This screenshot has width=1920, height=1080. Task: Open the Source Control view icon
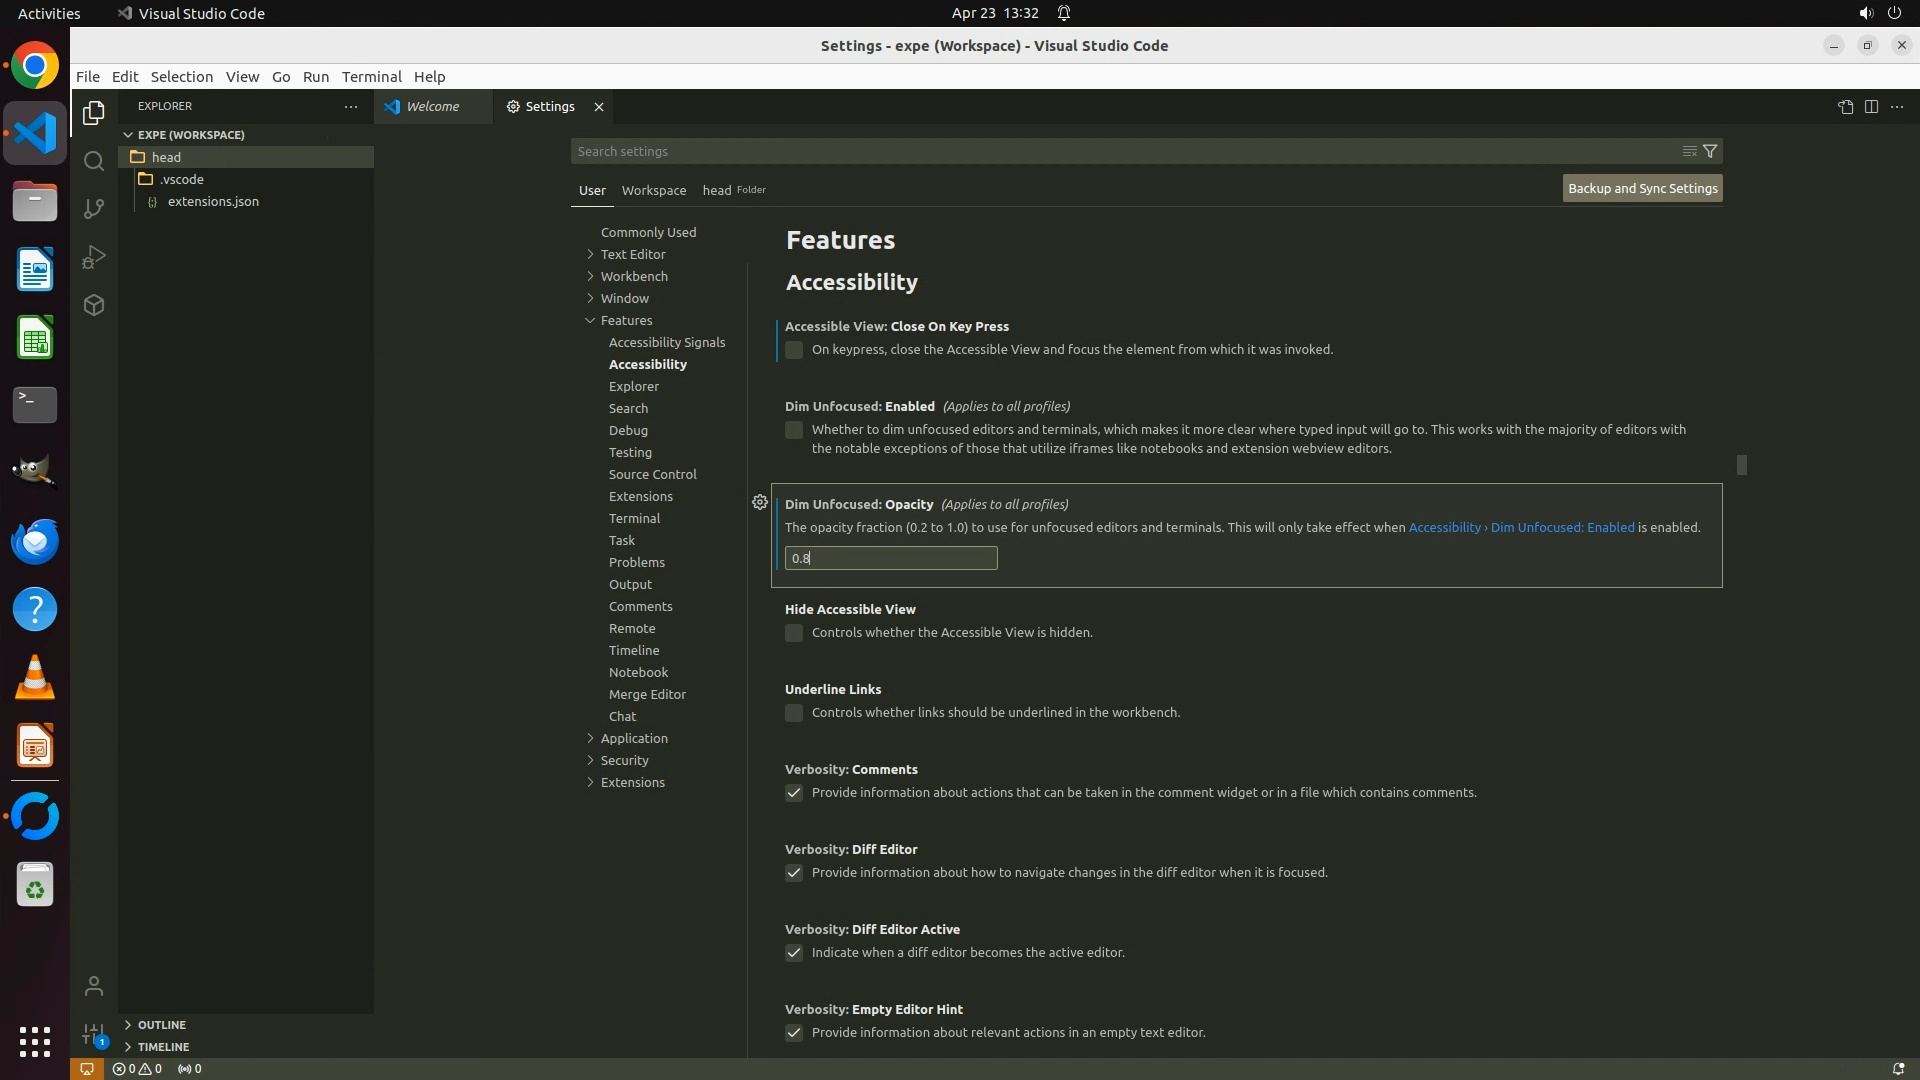coord(94,209)
